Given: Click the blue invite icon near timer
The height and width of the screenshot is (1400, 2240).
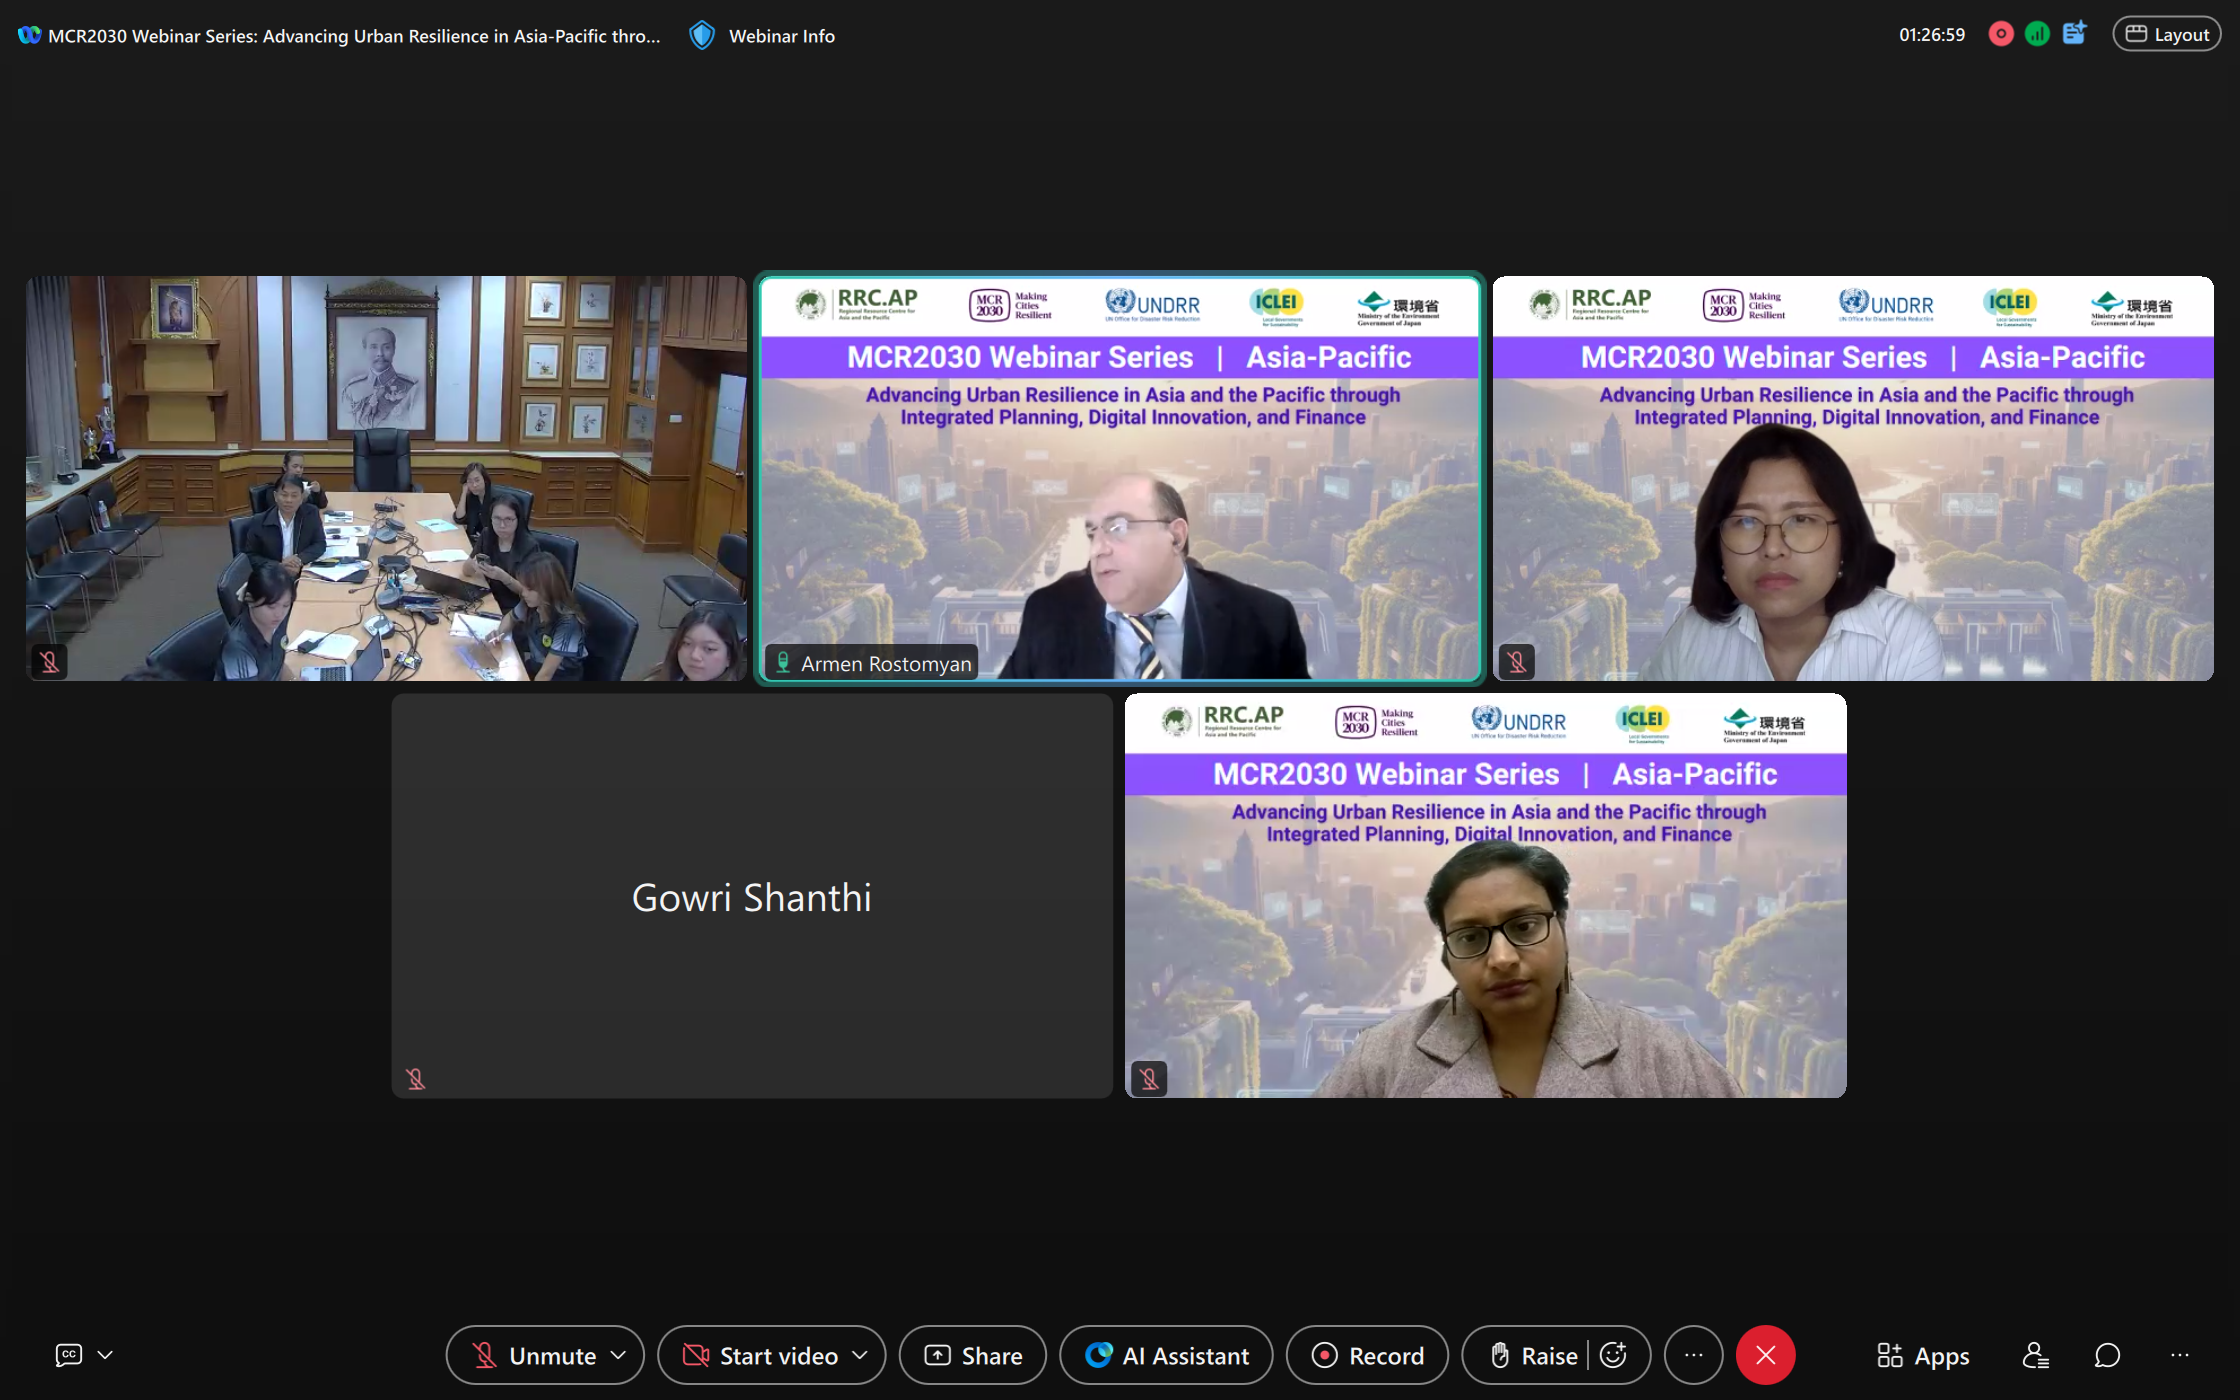Looking at the screenshot, I should point(2075,34).
